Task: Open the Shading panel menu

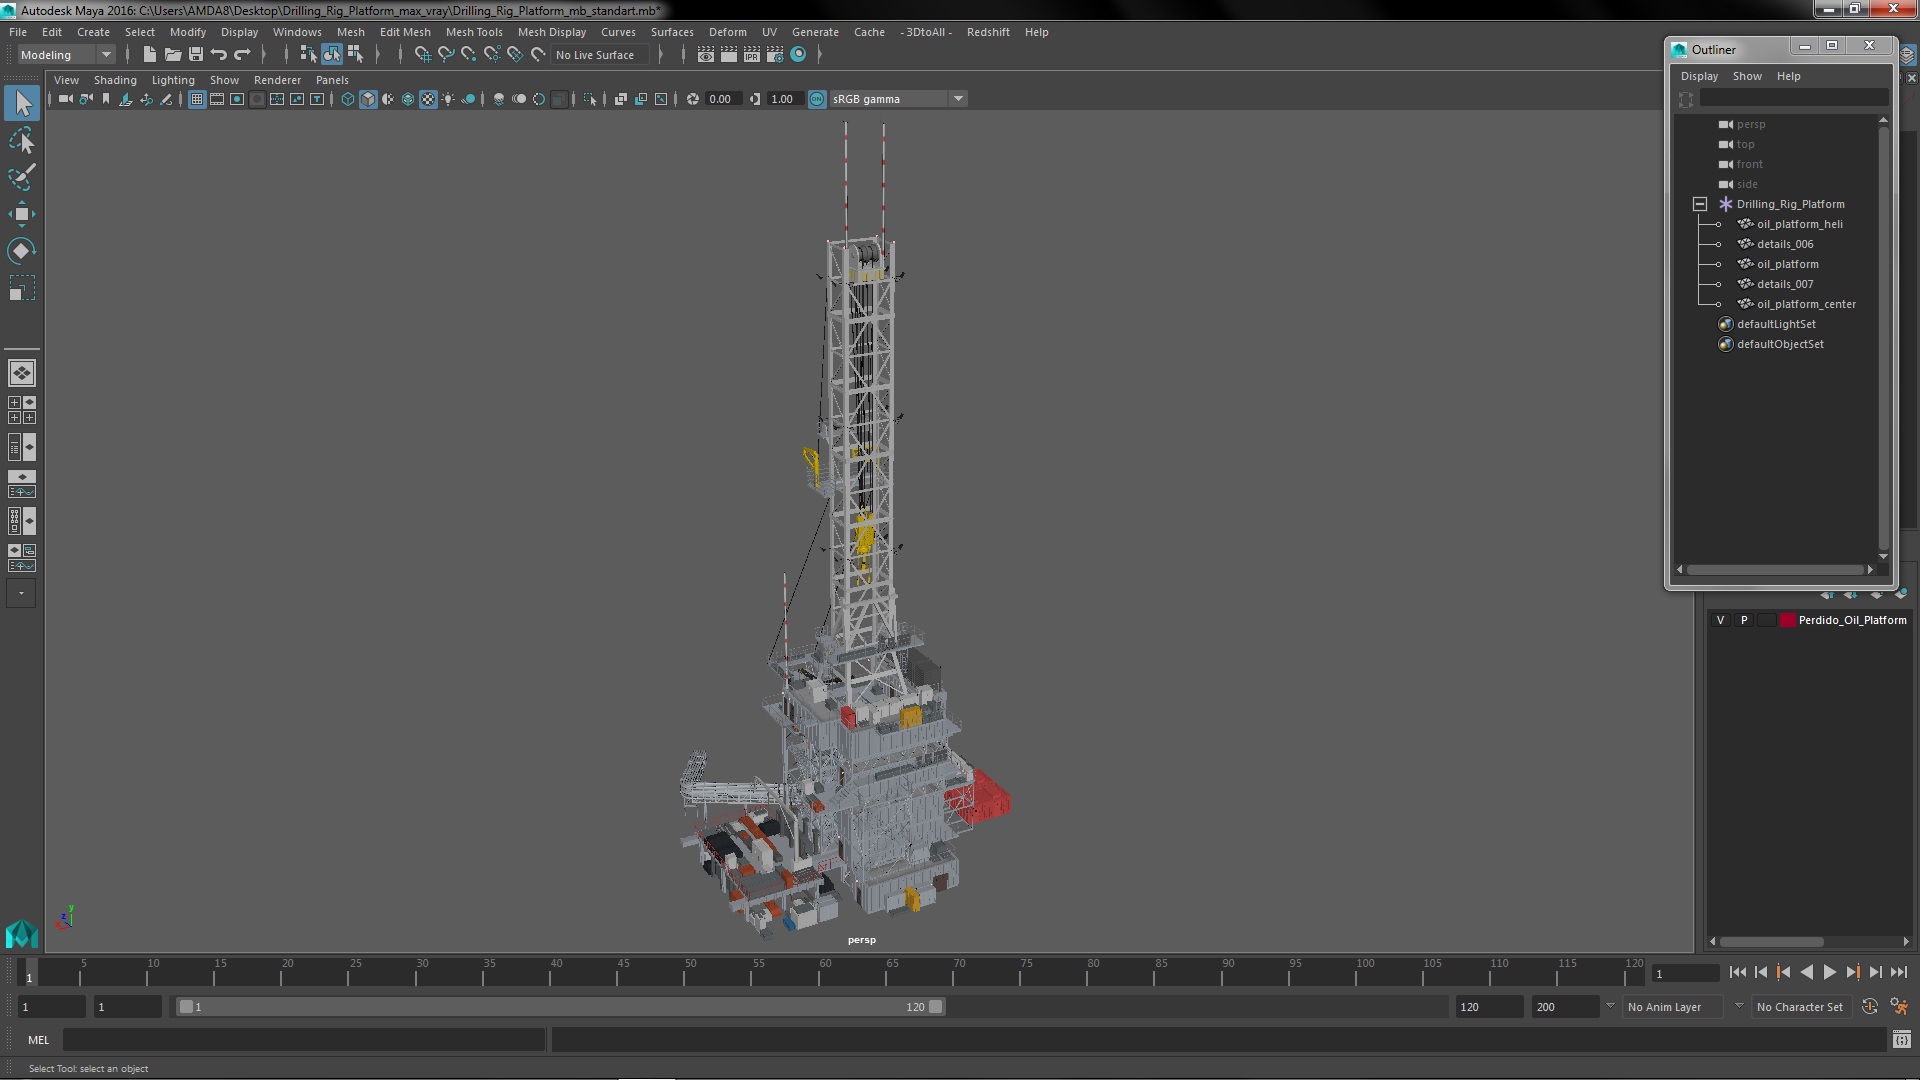Action: coord(115,80)
